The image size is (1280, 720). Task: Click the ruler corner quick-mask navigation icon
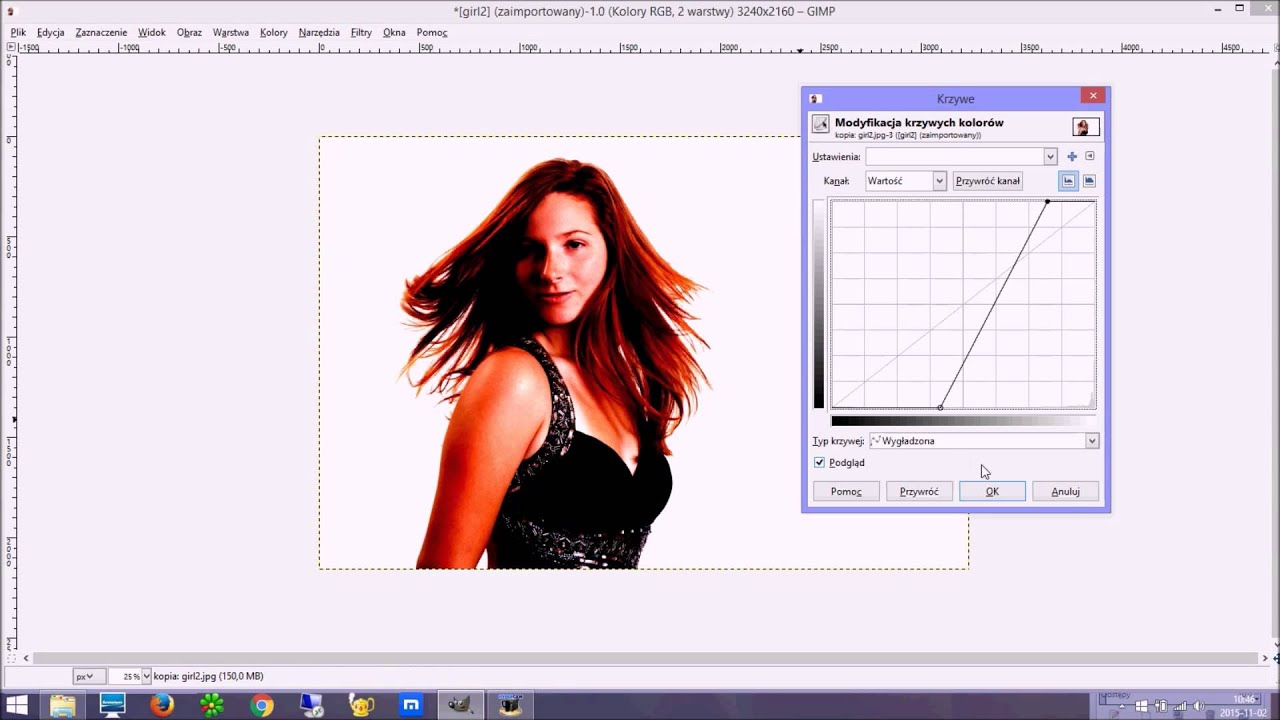(x=11, y=48)
